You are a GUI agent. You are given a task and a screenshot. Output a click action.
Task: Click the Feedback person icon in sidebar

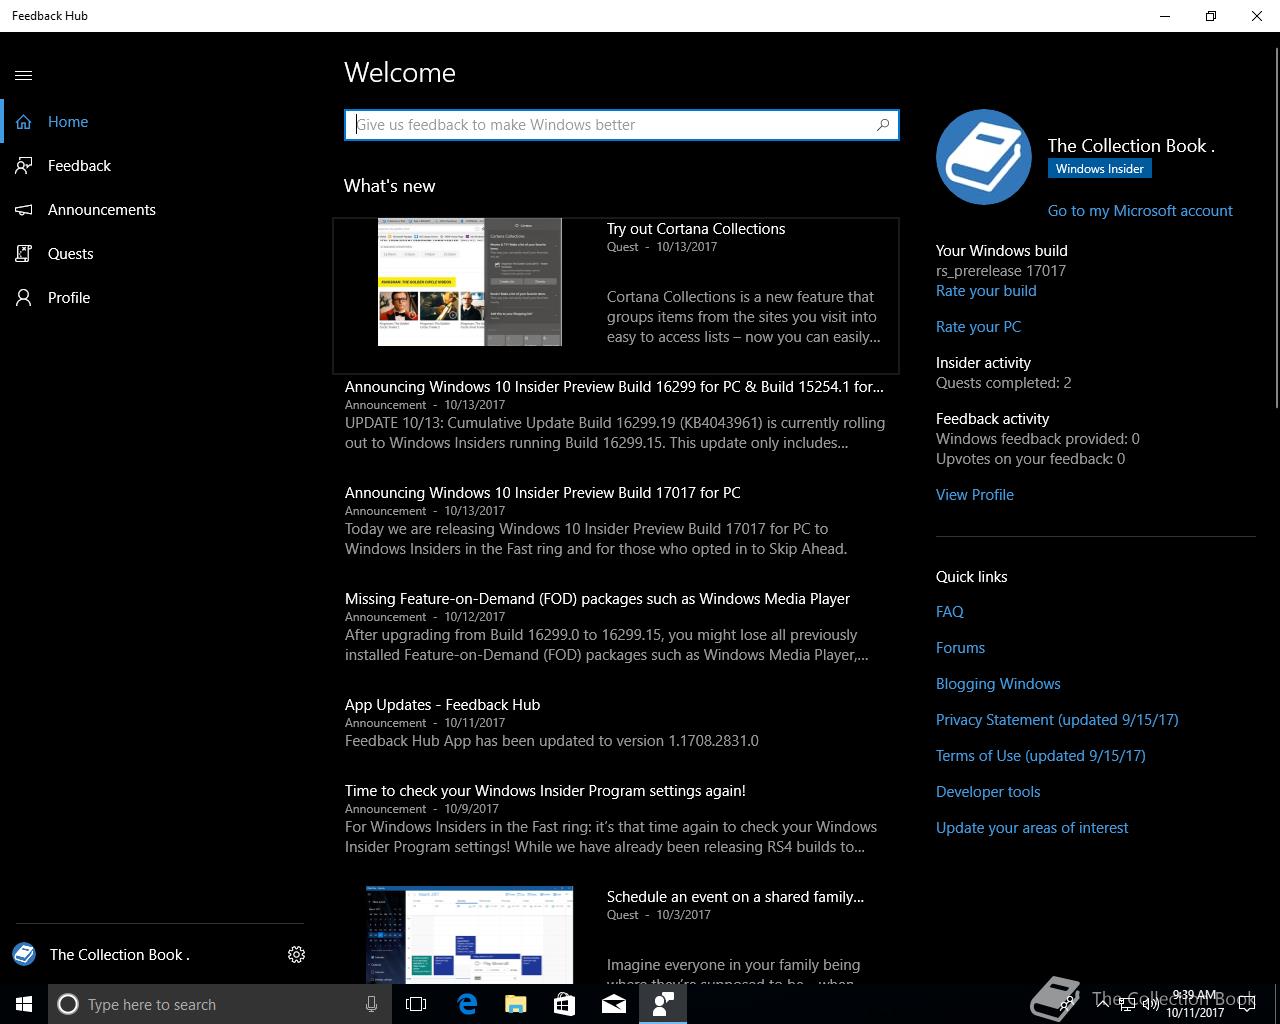pos(24,166)
